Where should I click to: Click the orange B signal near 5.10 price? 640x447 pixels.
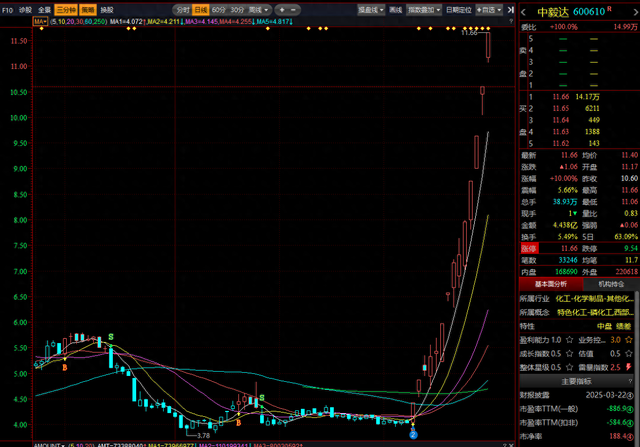tap(64, 367)
